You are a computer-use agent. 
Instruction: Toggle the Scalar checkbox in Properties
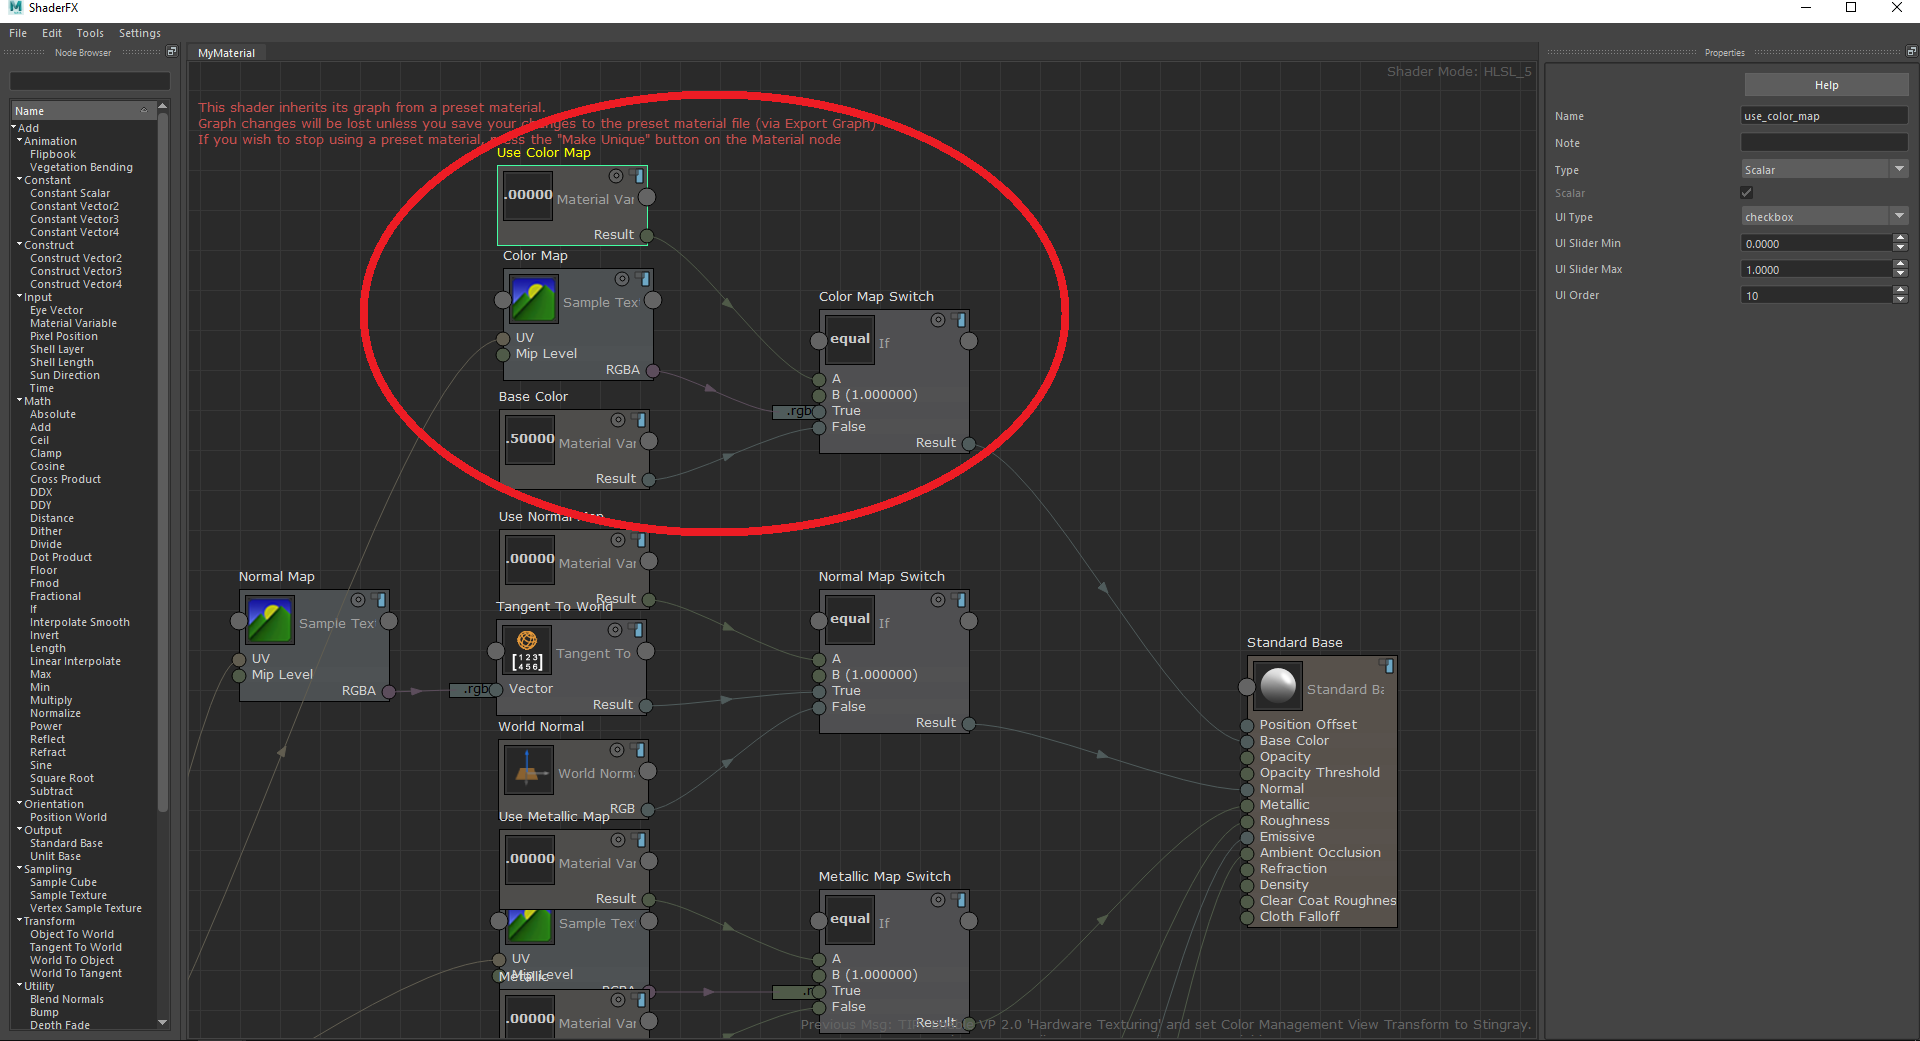point(1747,193)
